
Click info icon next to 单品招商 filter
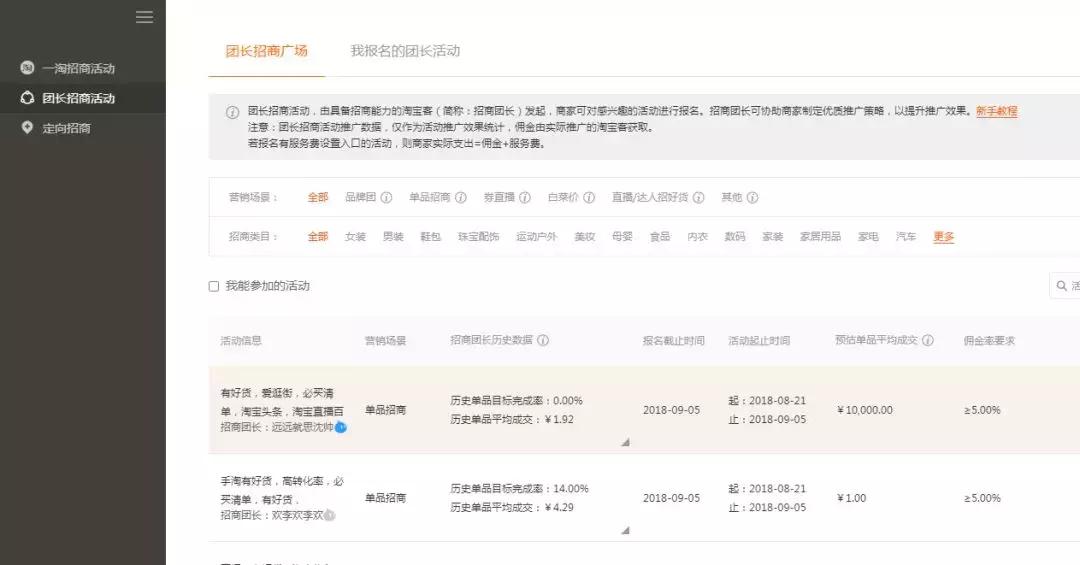pyautogui.click(x=461, y=198)
